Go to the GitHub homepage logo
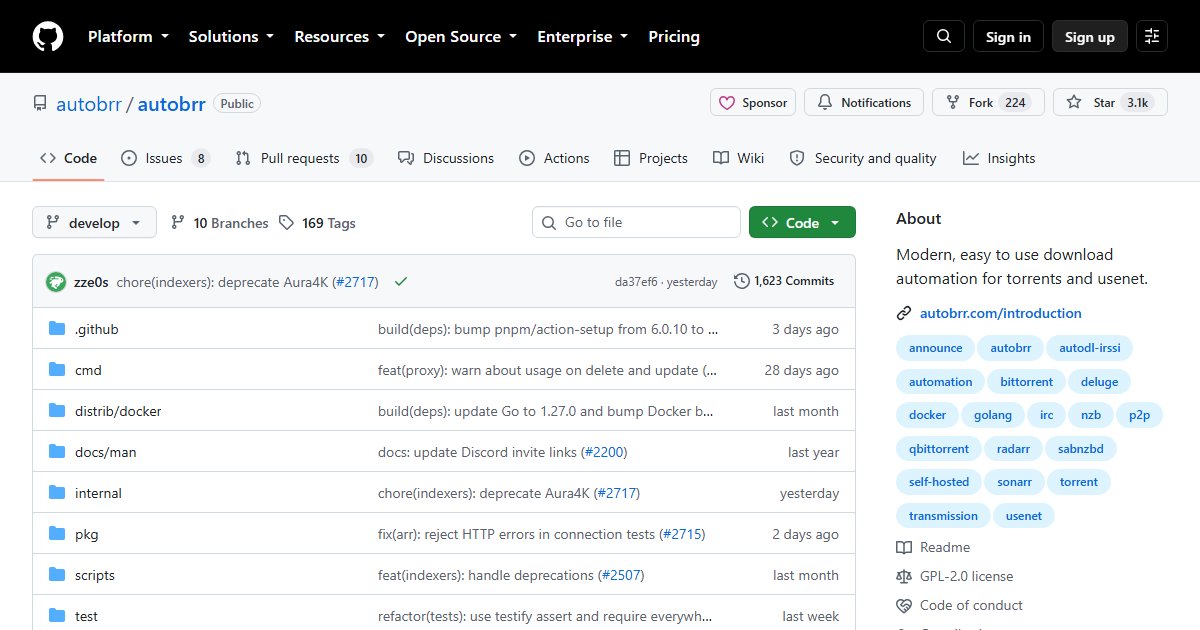1200x630 pixels. click(48, 37)
